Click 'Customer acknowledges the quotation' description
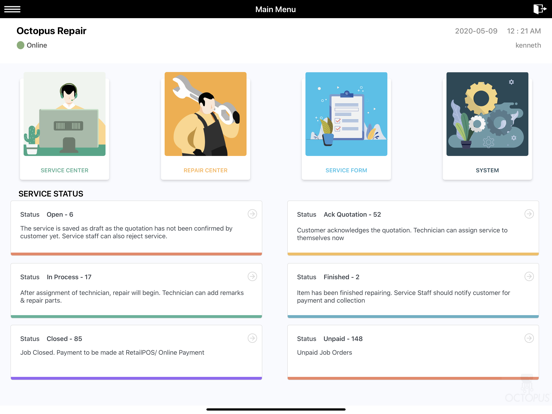Screen dimensions: 552x414 coord(402,234)
